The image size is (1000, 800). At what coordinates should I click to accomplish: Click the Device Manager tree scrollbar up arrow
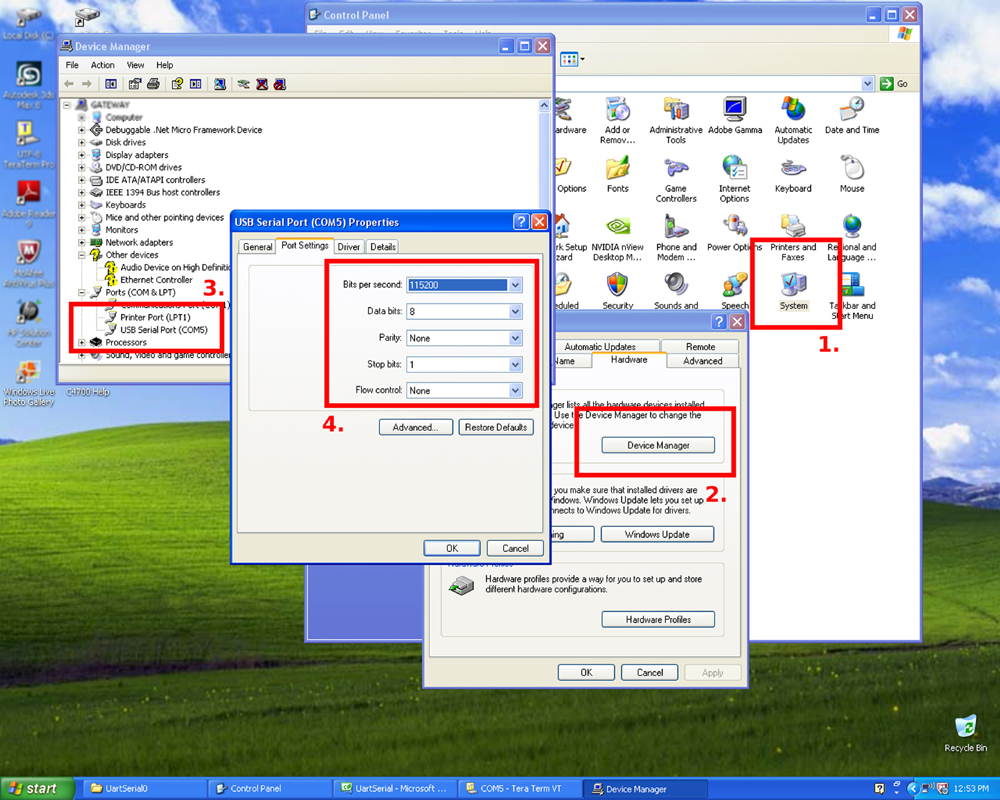[x=544, y=105]
